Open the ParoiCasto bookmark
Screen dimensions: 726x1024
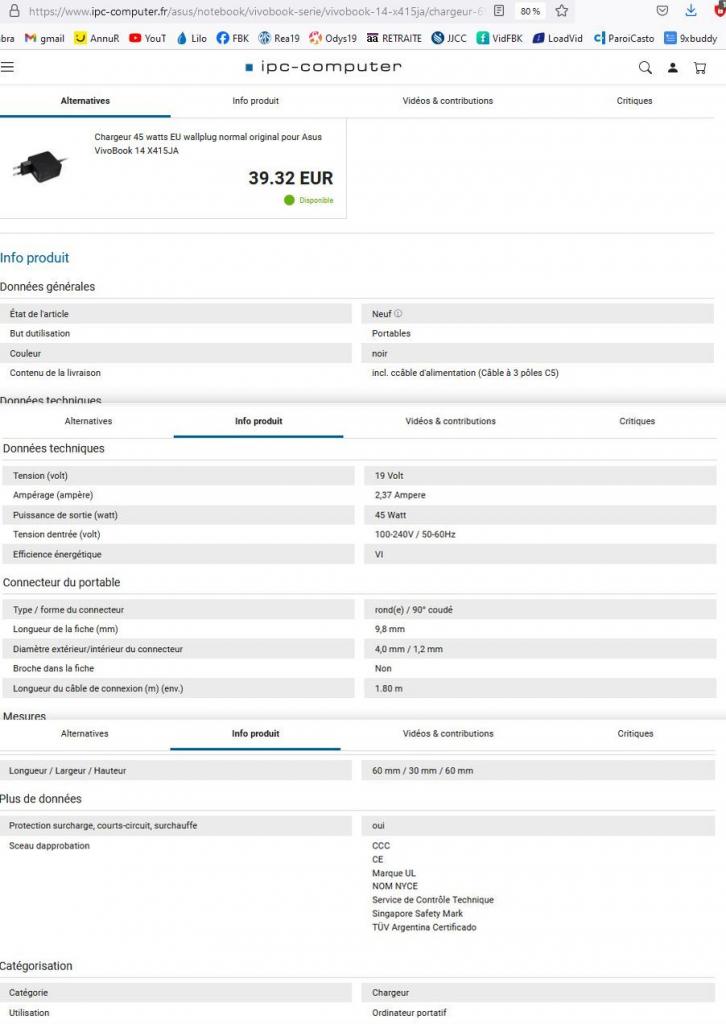pos(623,39)
